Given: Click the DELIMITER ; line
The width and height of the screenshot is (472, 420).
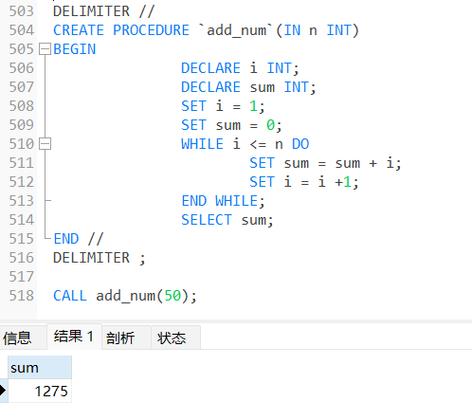Looking at the screenshot, I should pyautogui.click(x=99, y=258).
